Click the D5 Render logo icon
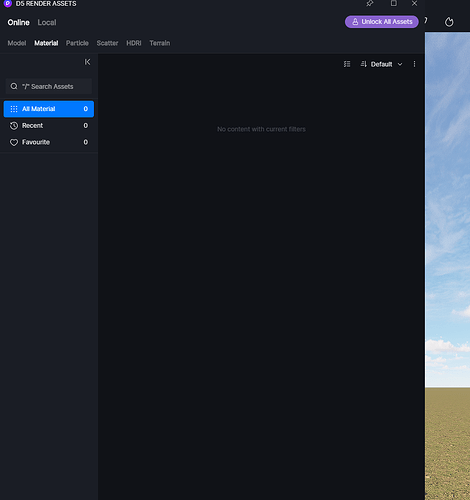 [8, 3]
